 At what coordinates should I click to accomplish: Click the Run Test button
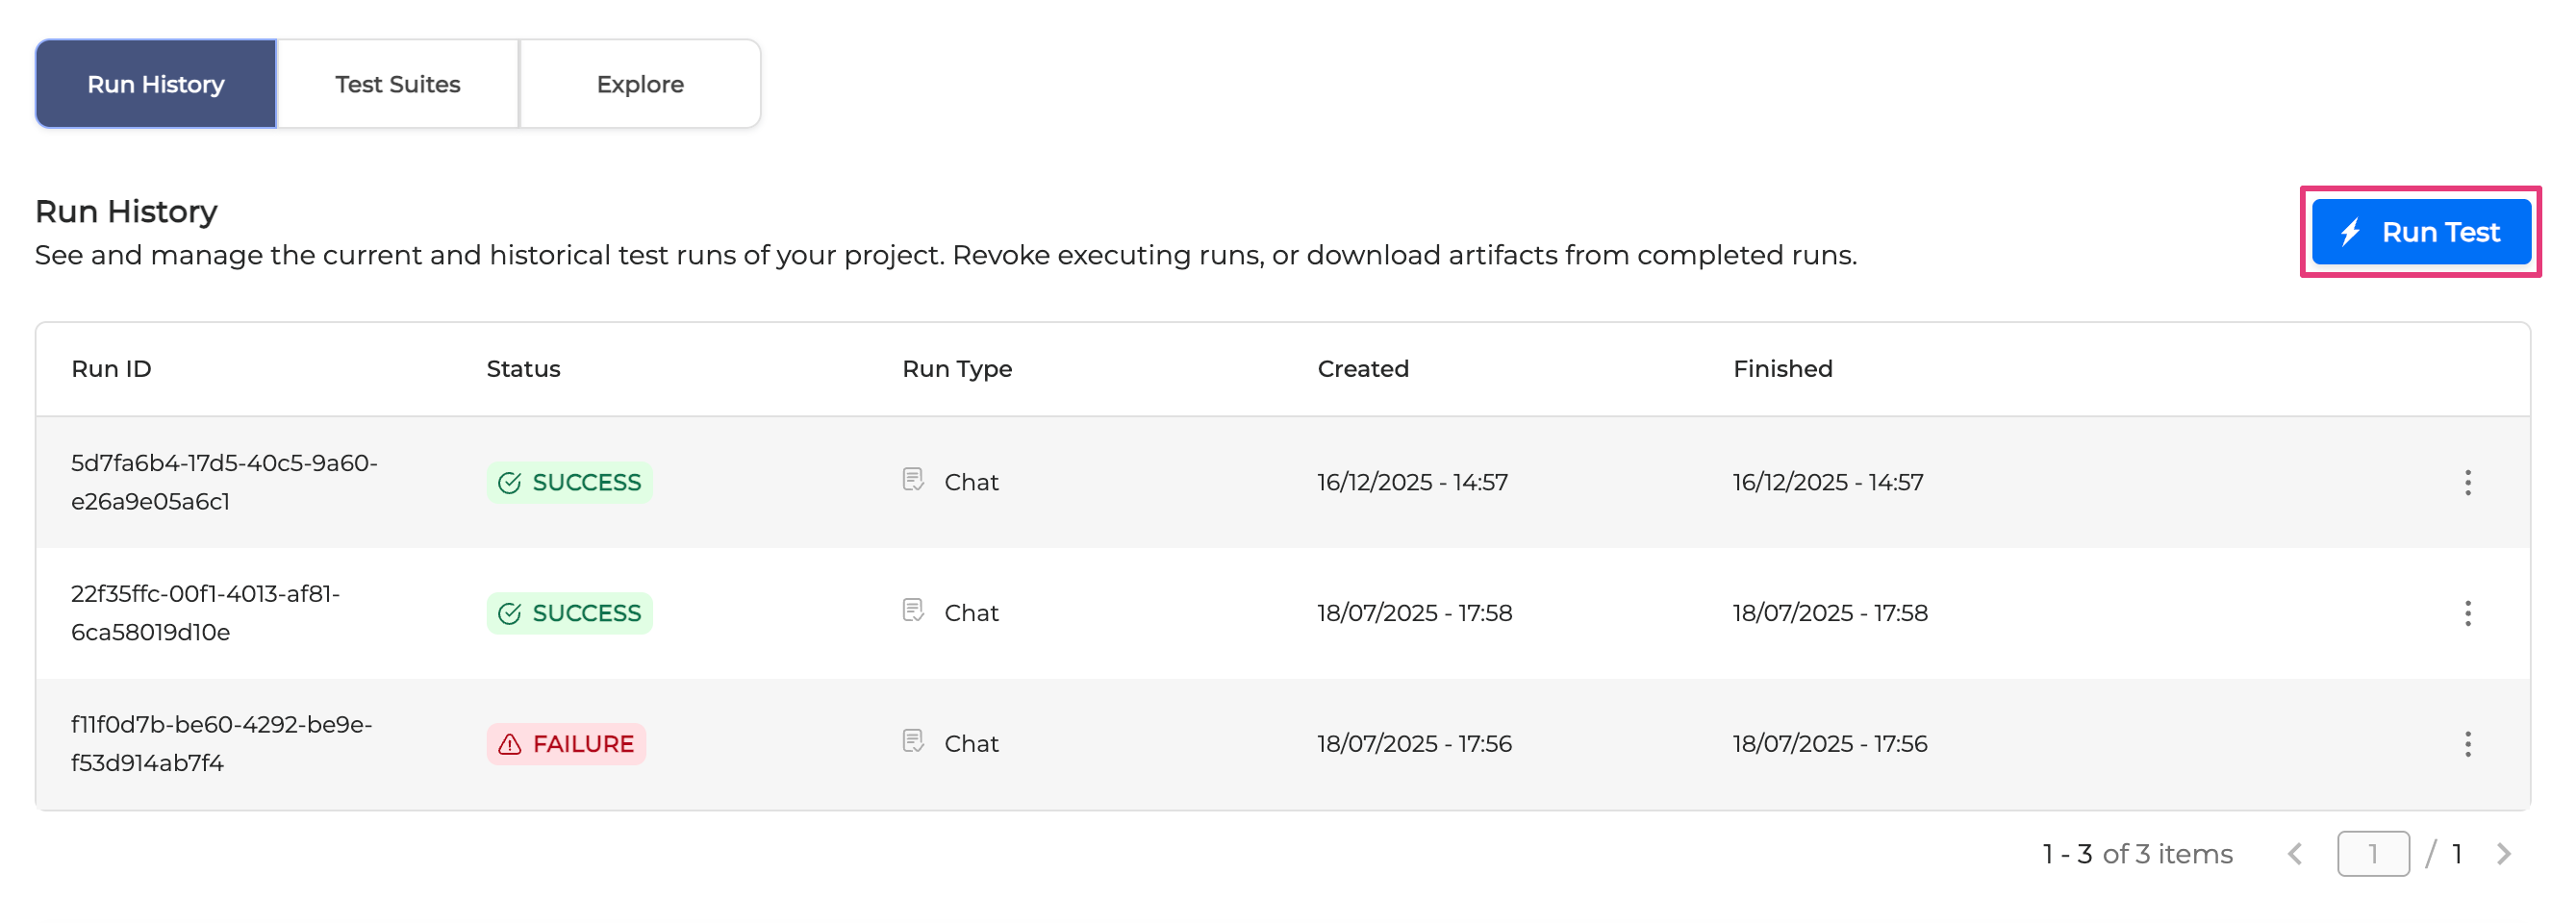coord(2420,232)
